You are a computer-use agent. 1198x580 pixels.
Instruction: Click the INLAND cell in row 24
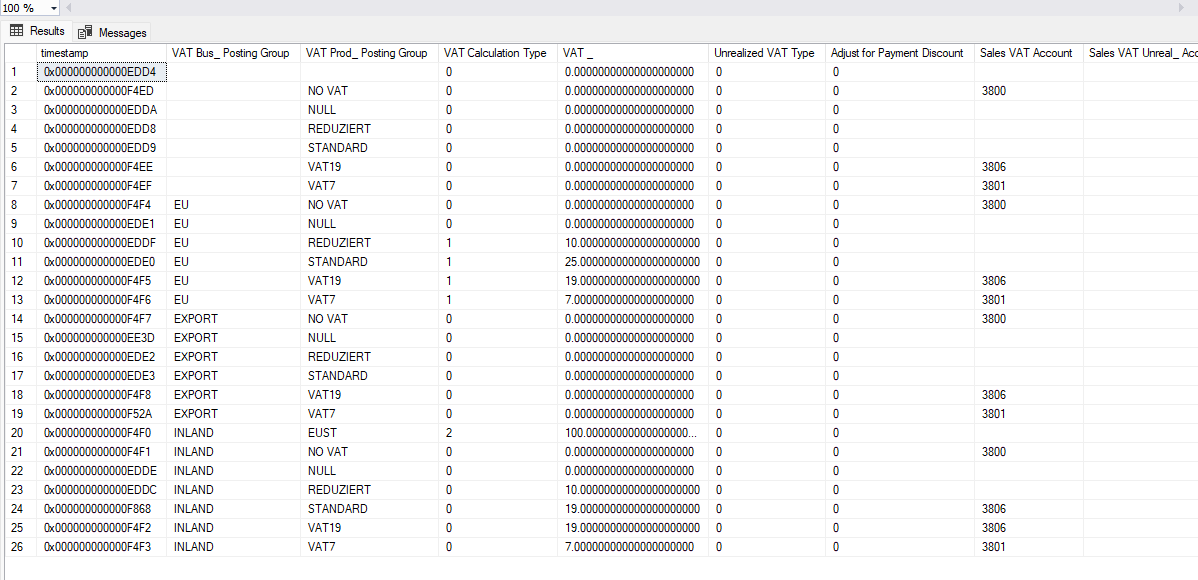233,508
